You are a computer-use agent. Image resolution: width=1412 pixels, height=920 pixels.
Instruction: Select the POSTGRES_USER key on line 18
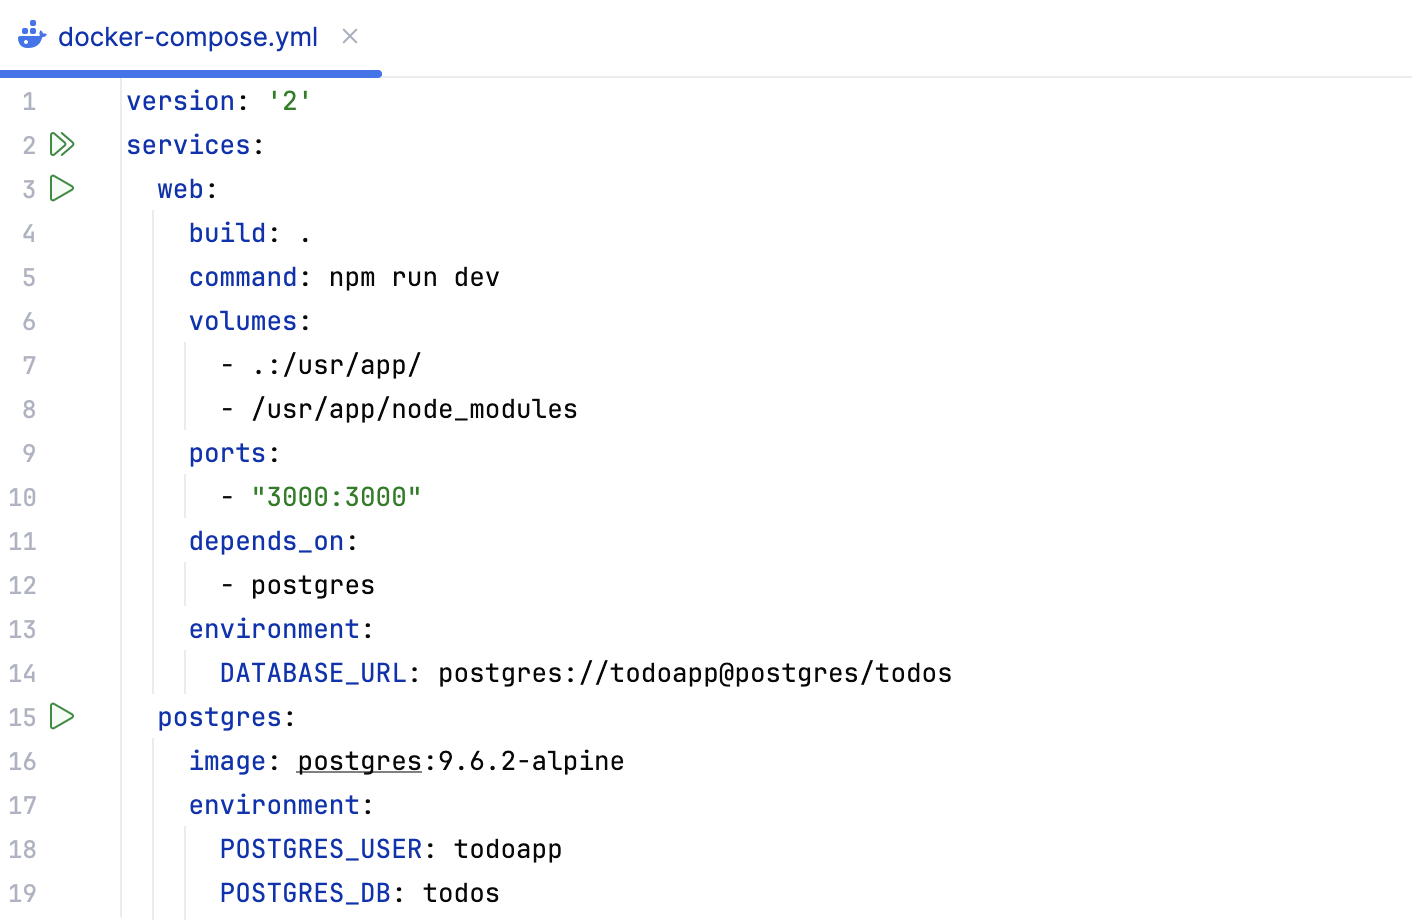[x=320, y=849]
